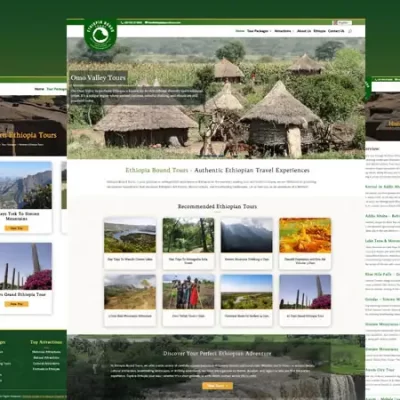The width and height of the screenshot is (400, 400).
Task: Open the third link under Top Attractions
Action: [x=46, y=363]
